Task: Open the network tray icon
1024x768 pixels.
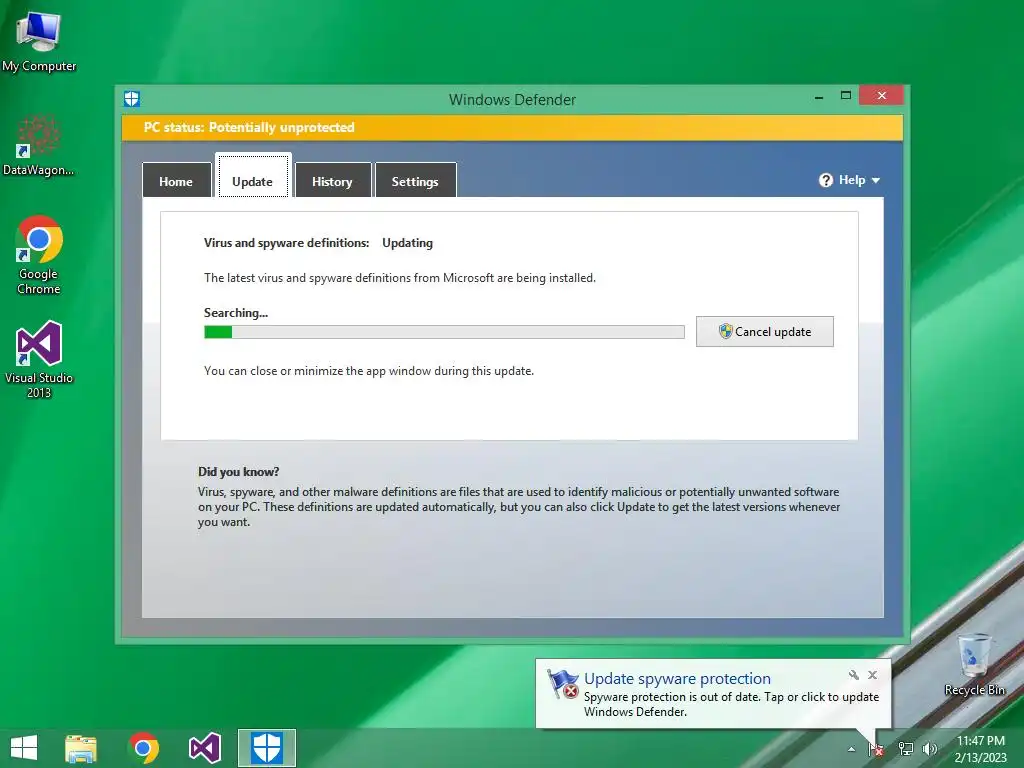Action: pyautogui.click(x=906, y=749)
